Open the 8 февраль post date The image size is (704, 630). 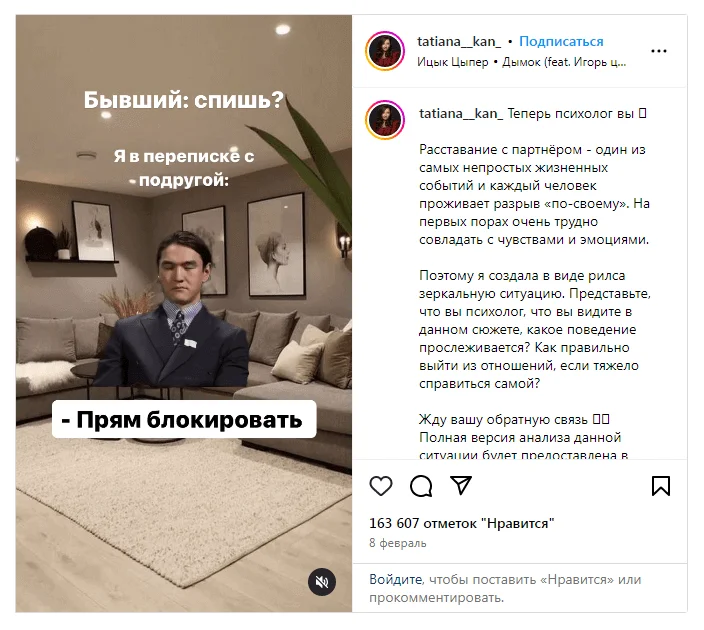(x=397, y=543)
